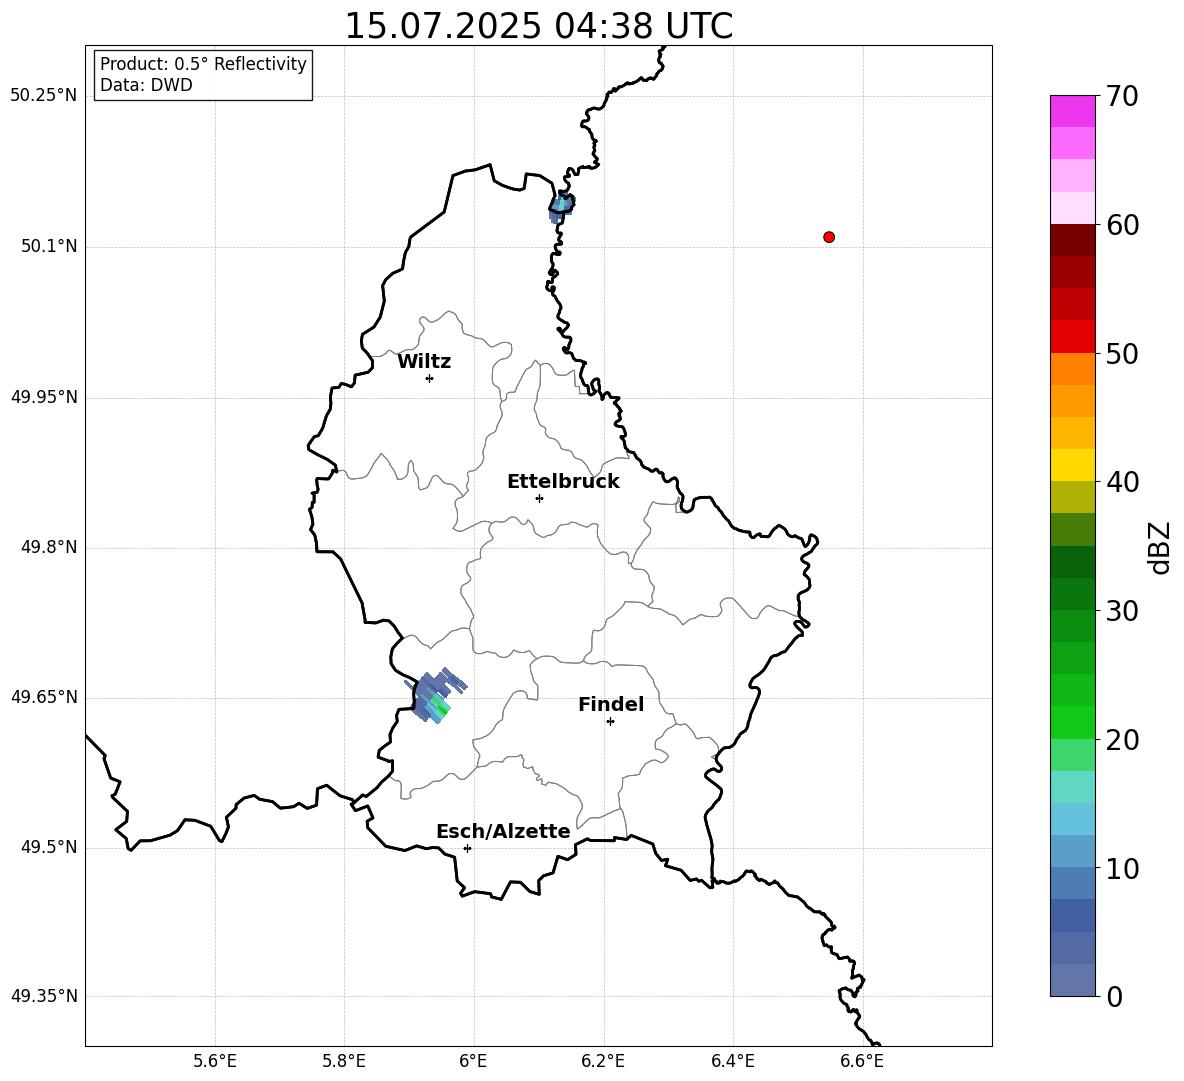
Task: Click the timestamp title 15.07.2025 04:38 UTC
Action: (538, 26)
